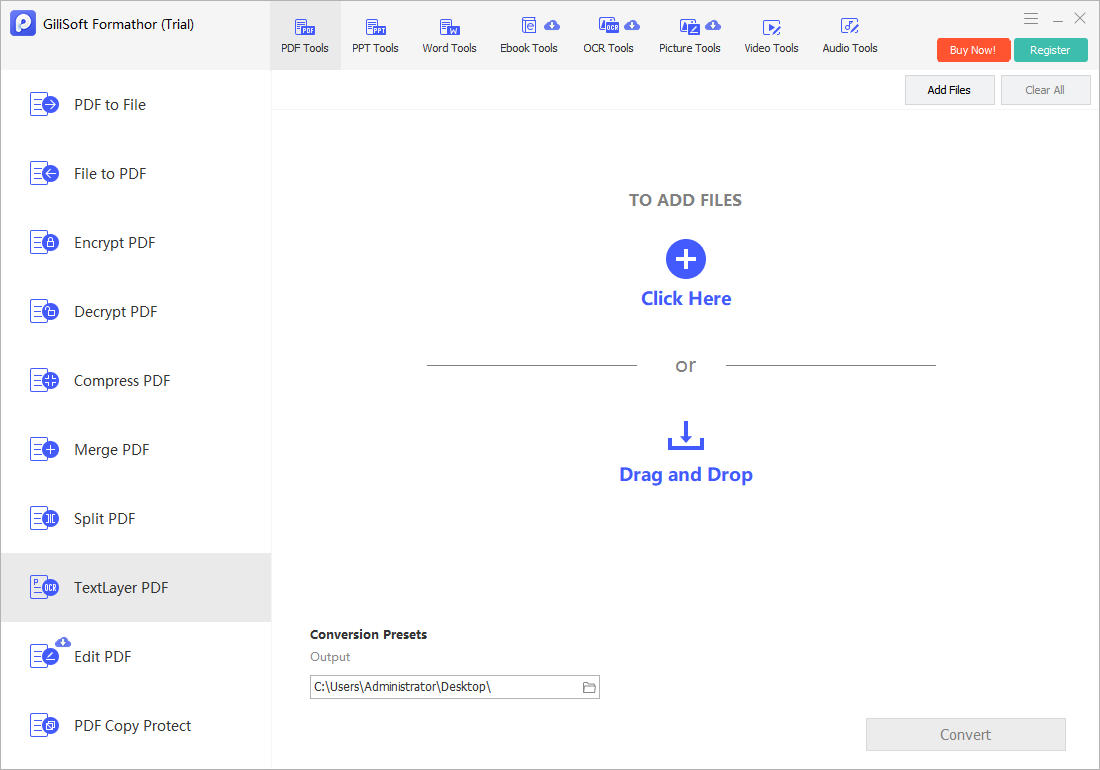Open the Video Tools tab

click(x=771, y=36)
